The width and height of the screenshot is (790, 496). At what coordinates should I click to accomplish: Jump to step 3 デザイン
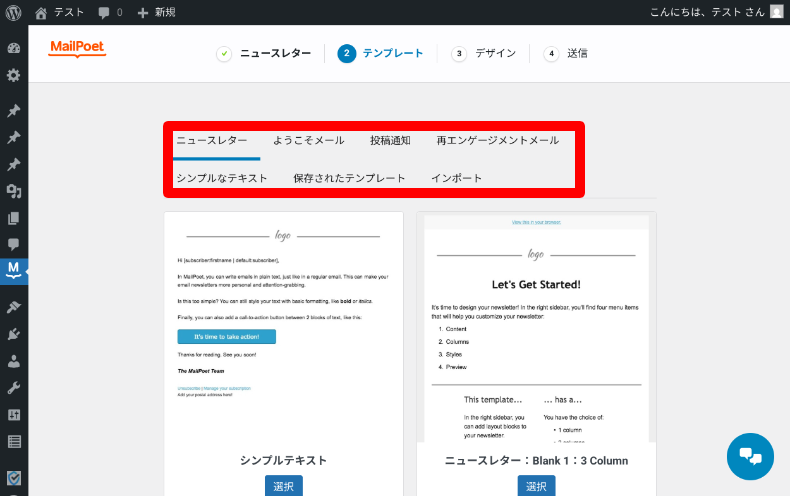[x=484, y=53]
